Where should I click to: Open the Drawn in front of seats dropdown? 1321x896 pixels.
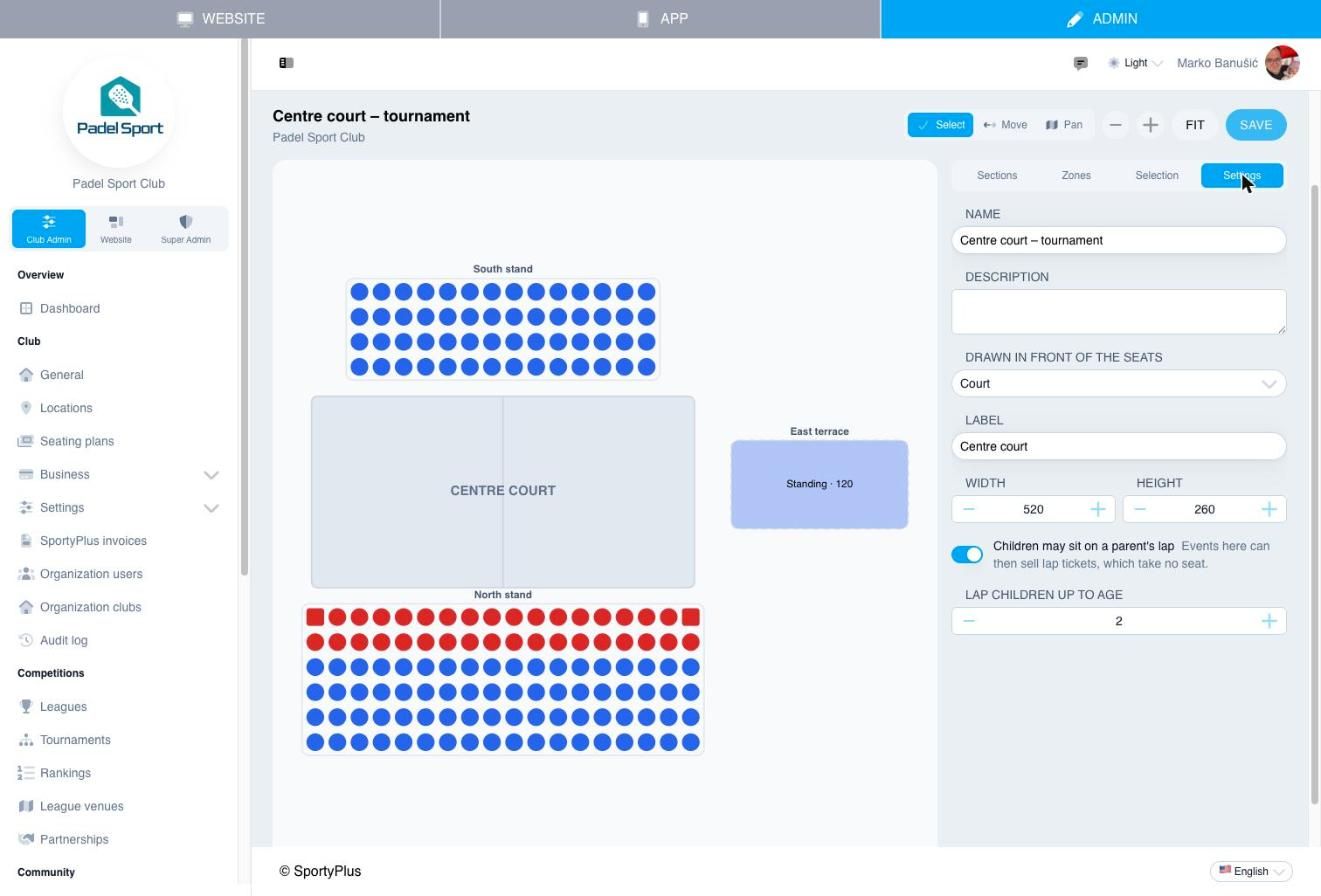pyautogui.click(x=1119, y=384)
